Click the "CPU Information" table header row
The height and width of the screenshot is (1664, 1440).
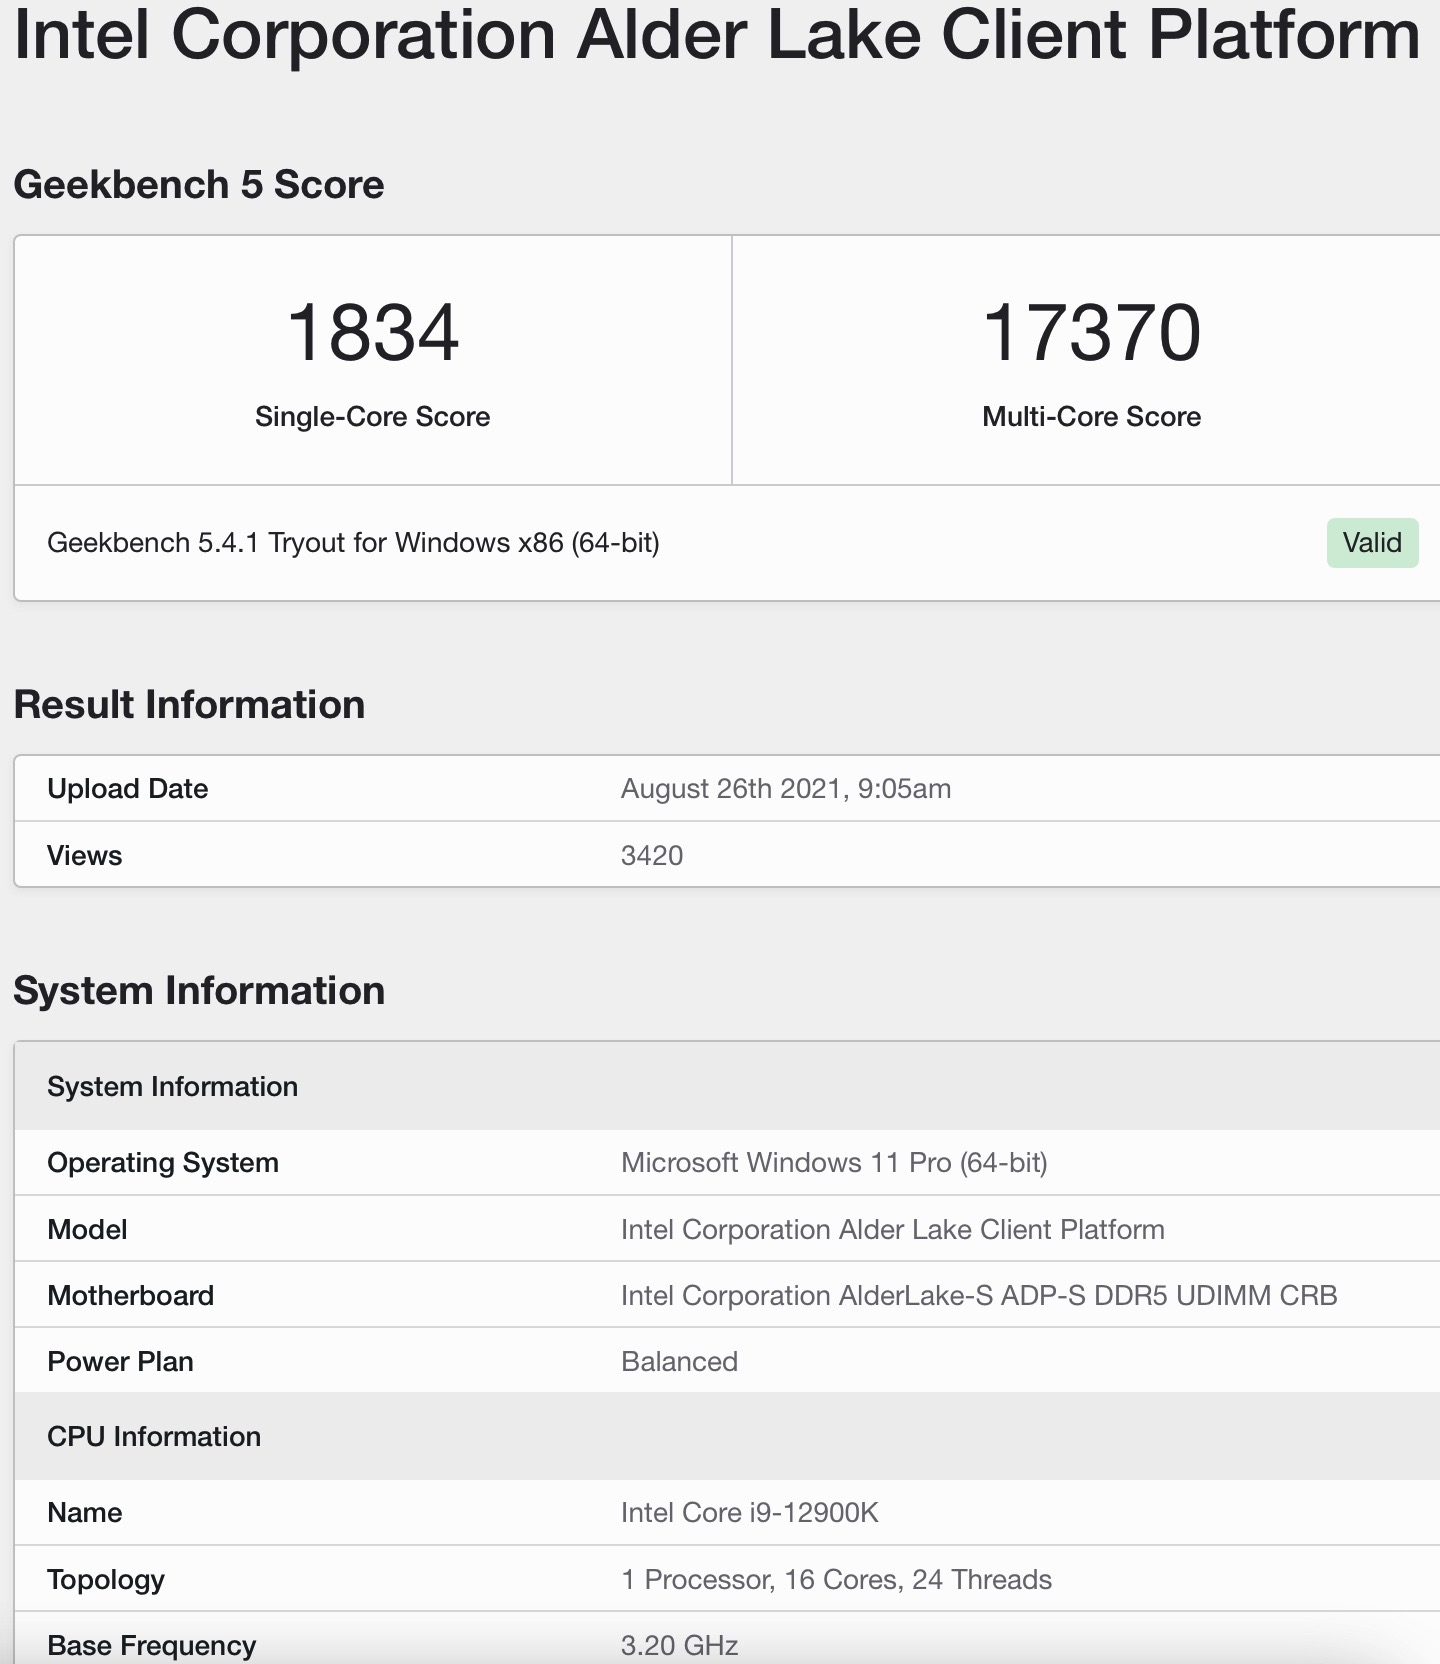pos(727,1436)
